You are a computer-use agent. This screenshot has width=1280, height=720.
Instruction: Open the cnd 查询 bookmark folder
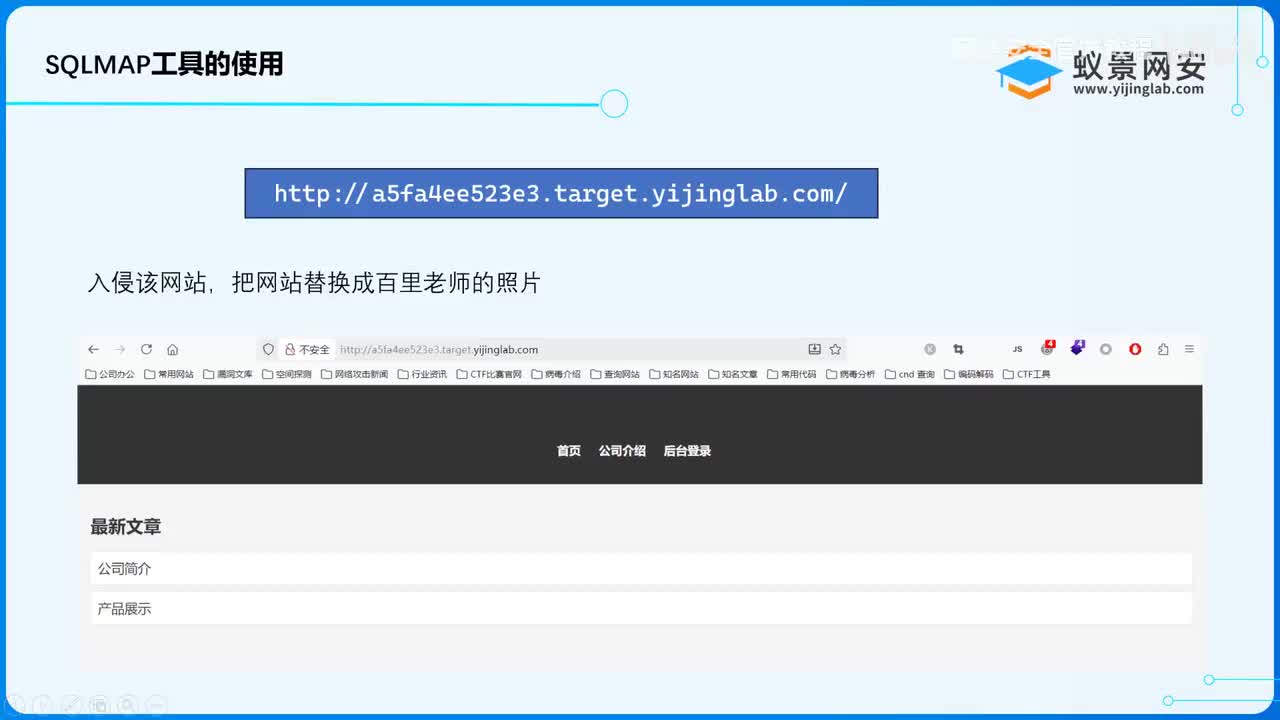(910, 374)
